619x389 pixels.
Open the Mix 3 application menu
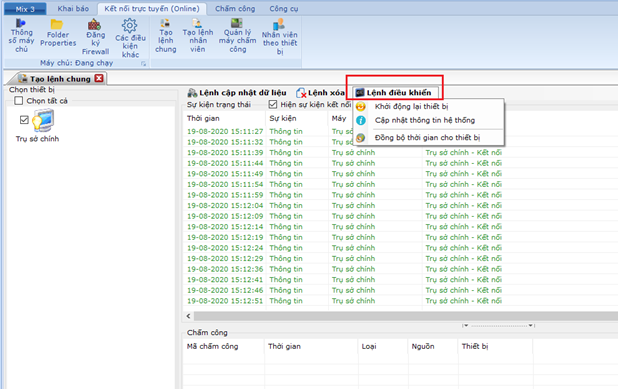[x=25, y=9]
